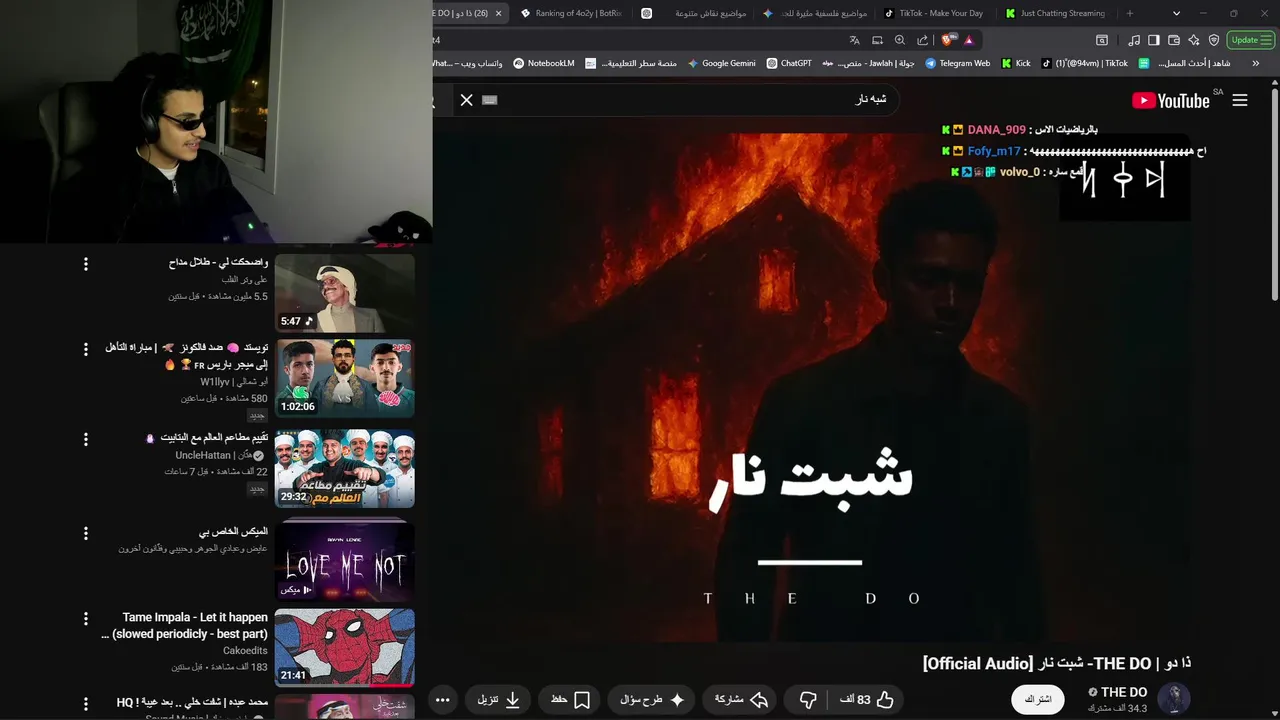
Task: Click the share page icon in the address bar
Action: 922,40
